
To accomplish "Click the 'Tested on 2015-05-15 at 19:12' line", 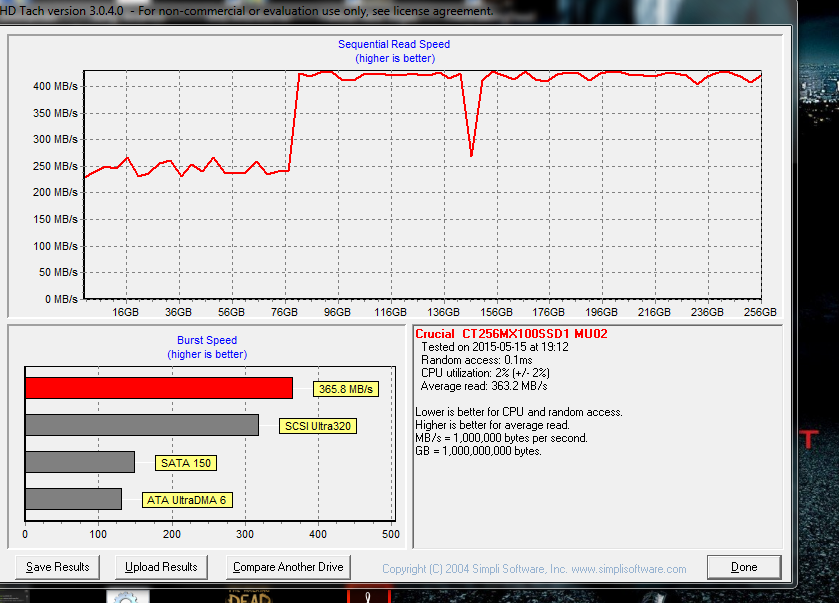I will point(495,347).
